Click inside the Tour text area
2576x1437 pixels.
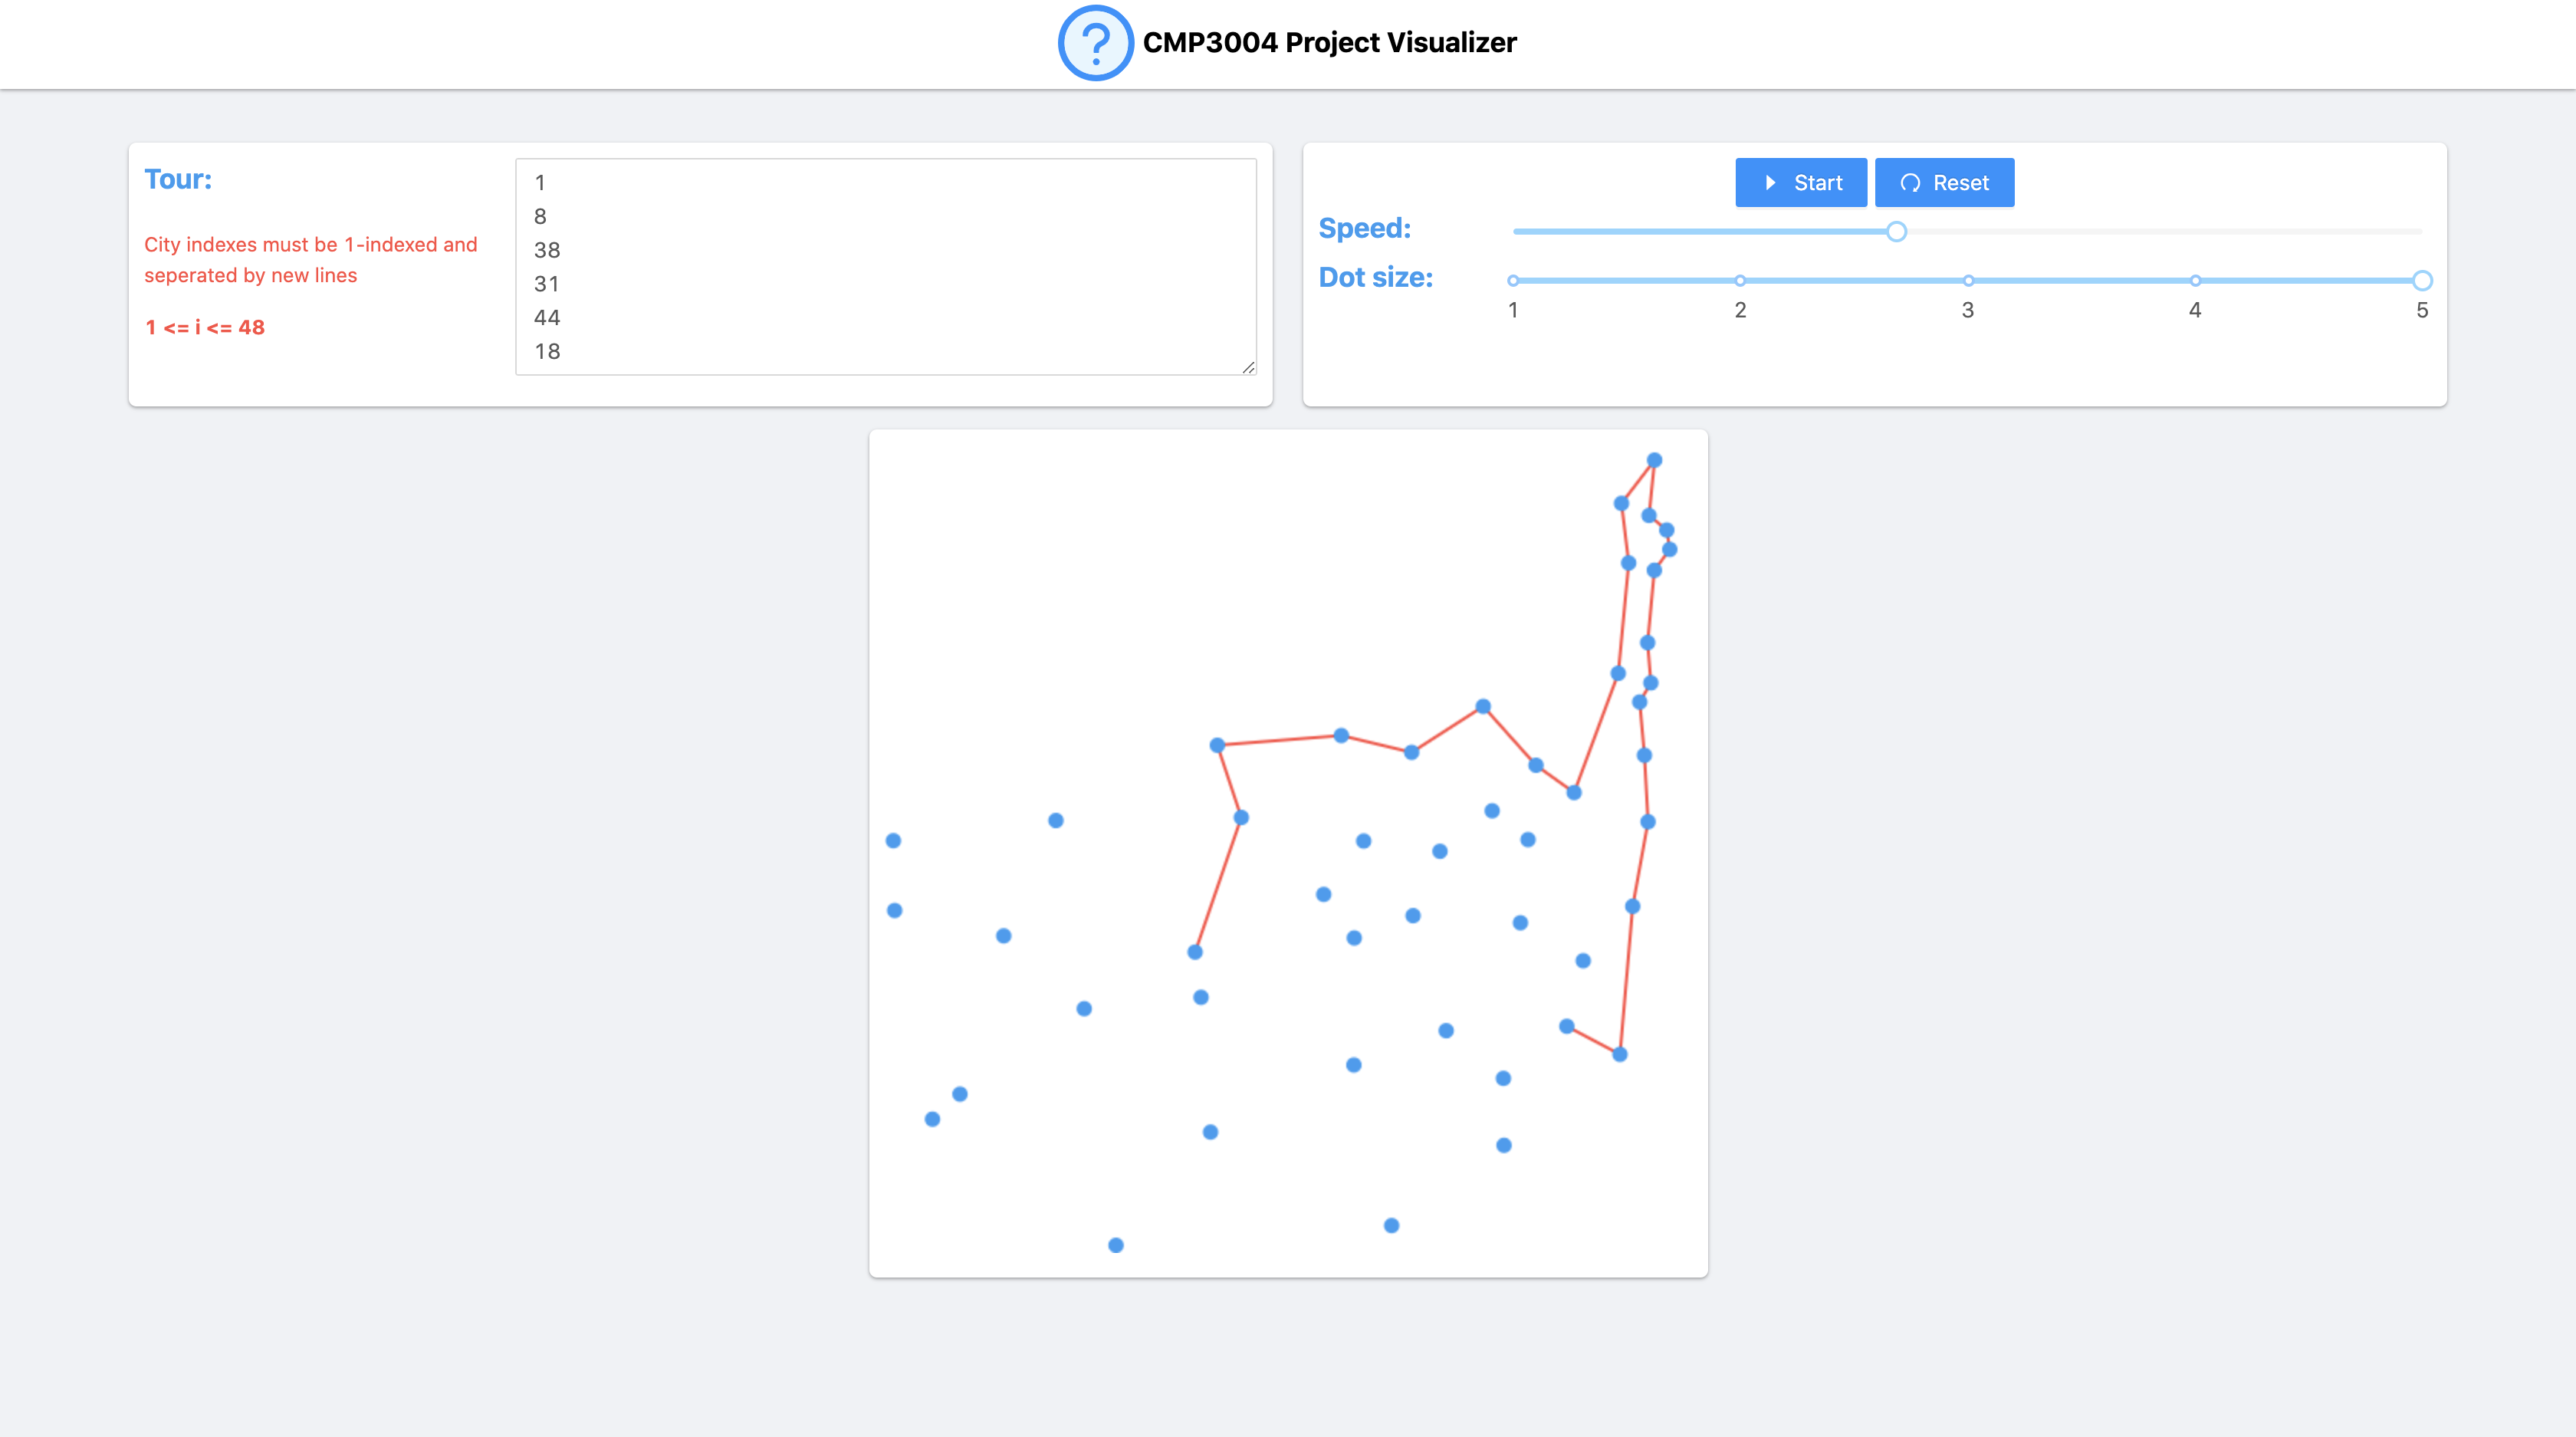tap(885, 267)
